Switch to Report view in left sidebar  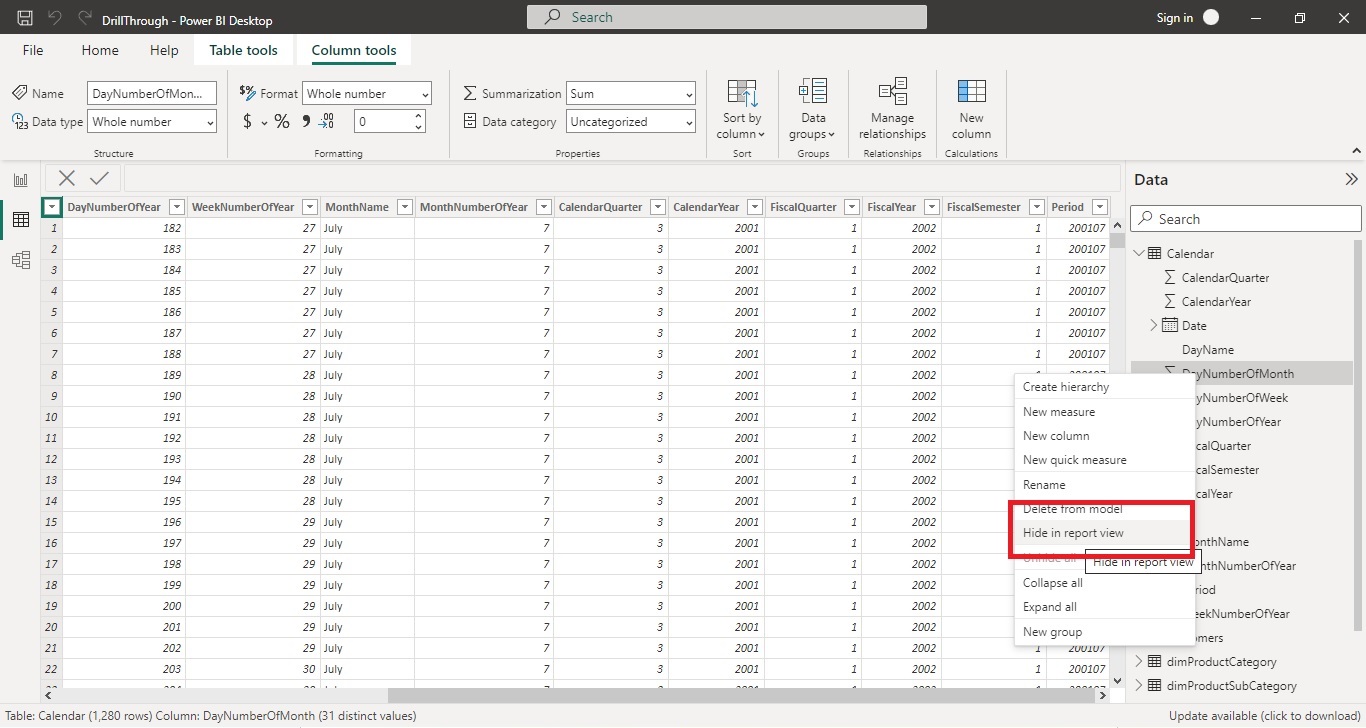coord(20,179)
